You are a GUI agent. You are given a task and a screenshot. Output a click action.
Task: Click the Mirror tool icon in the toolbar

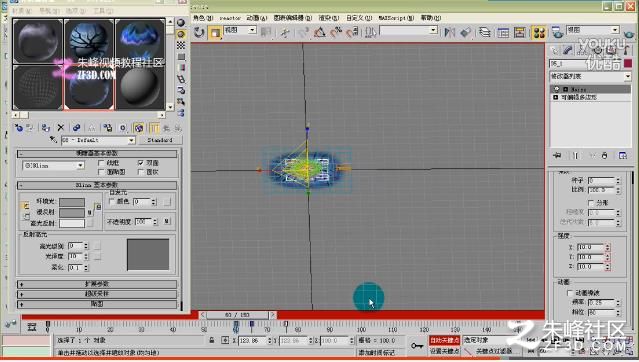(450, 32)
